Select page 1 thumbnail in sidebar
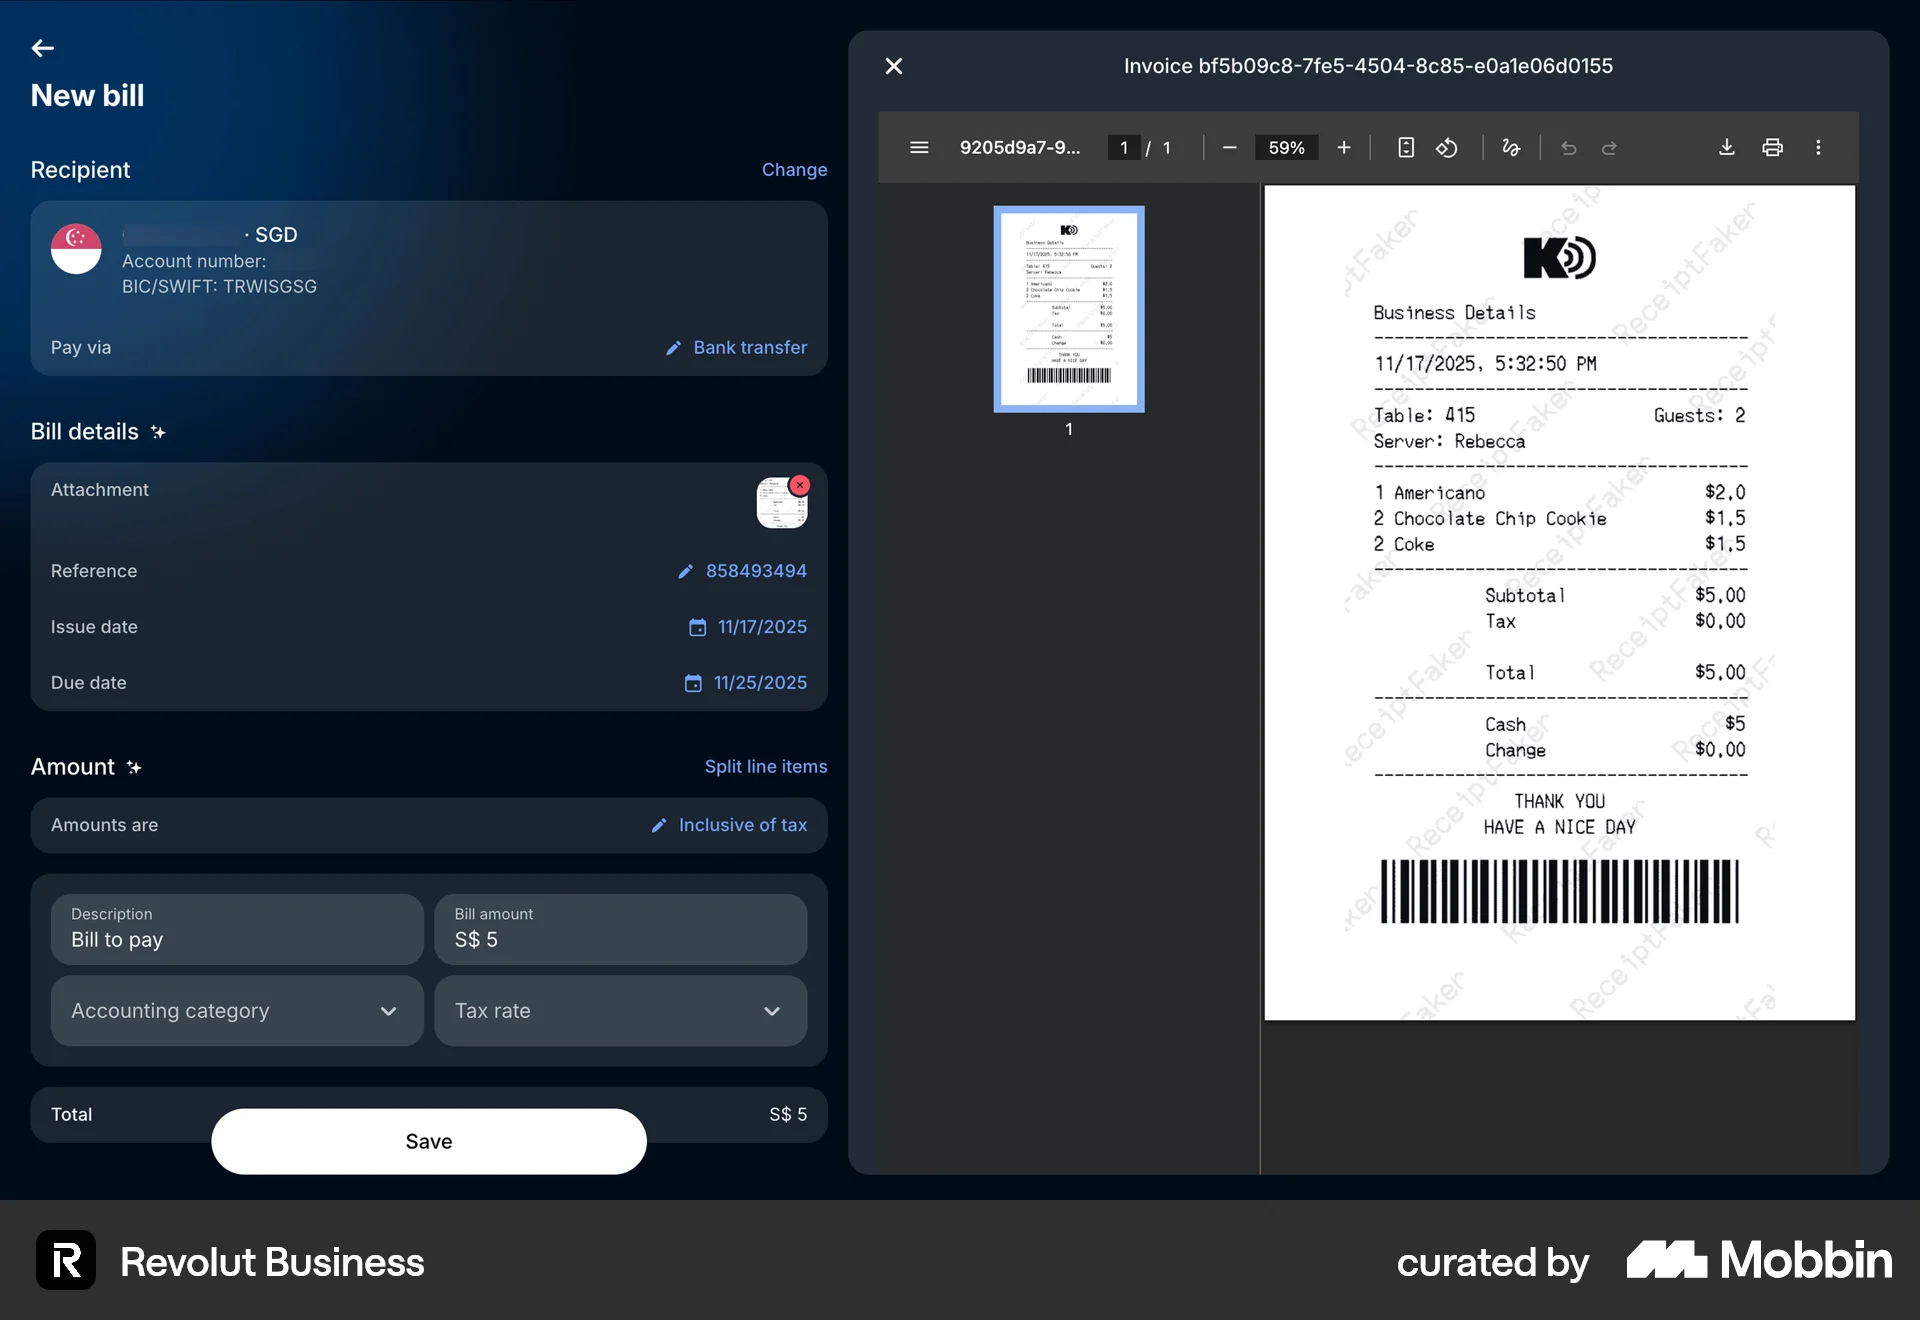 (x=1069, y=309)
